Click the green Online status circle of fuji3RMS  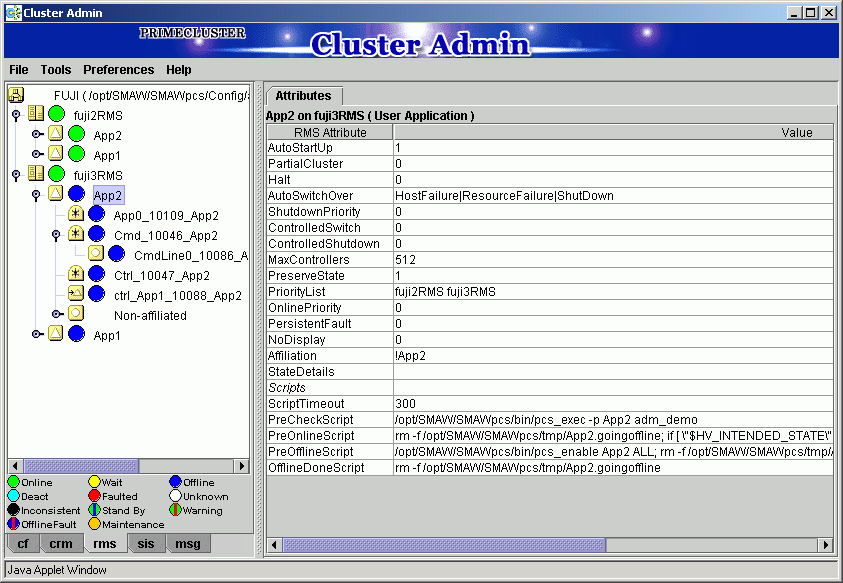(56, 174)
